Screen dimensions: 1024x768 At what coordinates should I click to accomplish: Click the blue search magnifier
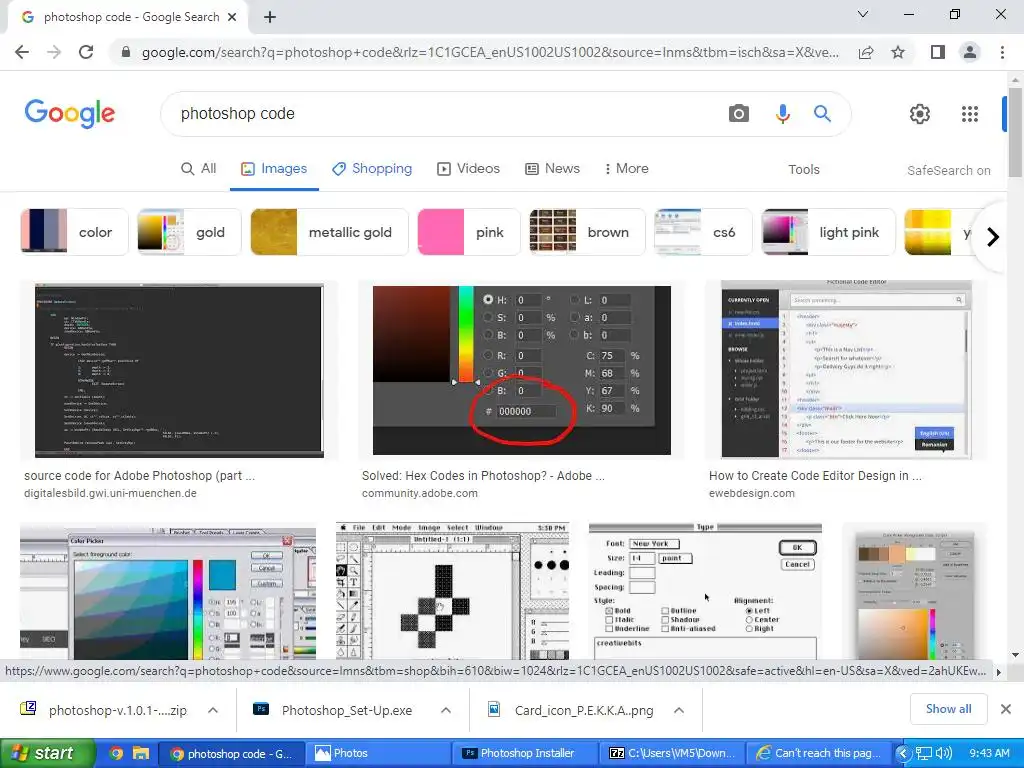822,114
